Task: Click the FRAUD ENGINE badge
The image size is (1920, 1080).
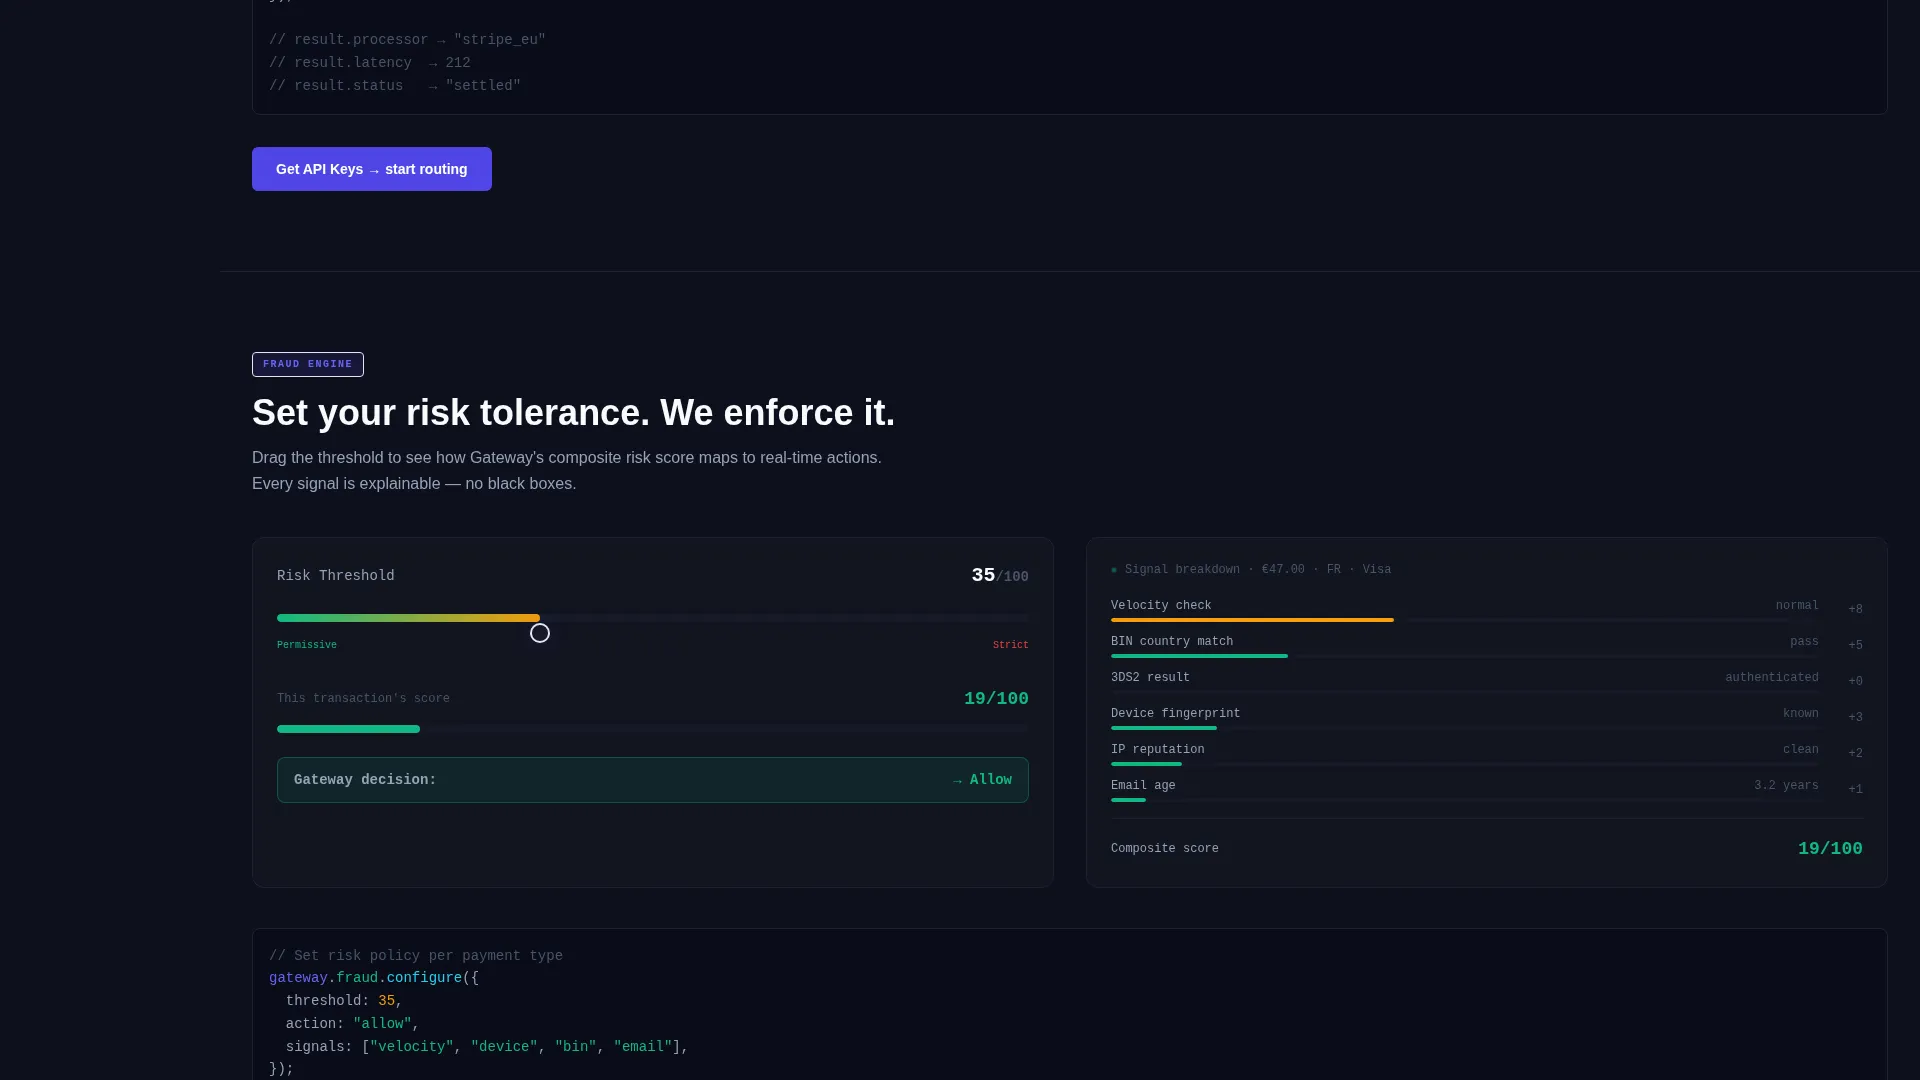Action: pos(308,364)
